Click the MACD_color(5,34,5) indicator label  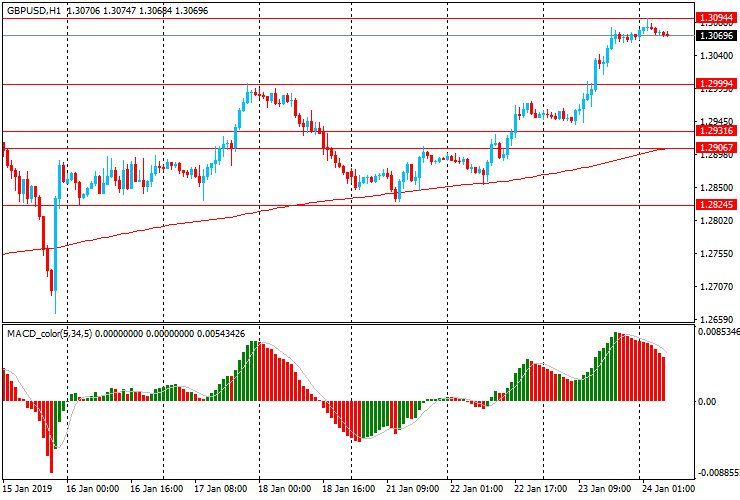tap(49, 332)
